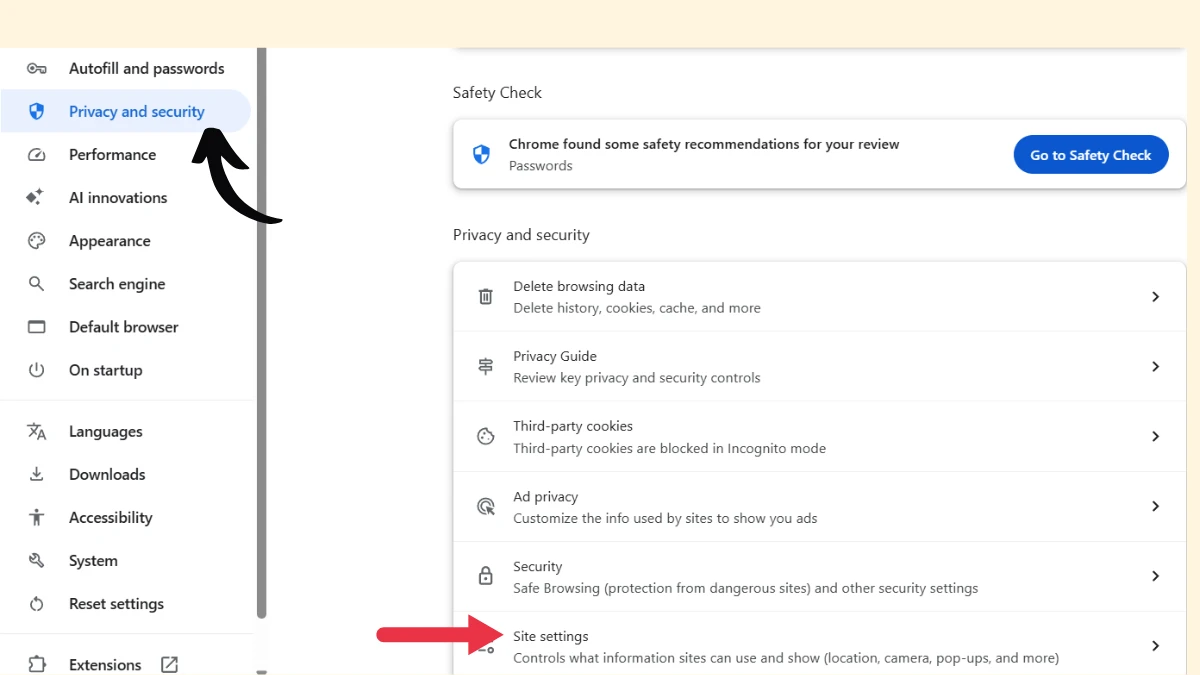Click the On startup power icon

point(37,370)
